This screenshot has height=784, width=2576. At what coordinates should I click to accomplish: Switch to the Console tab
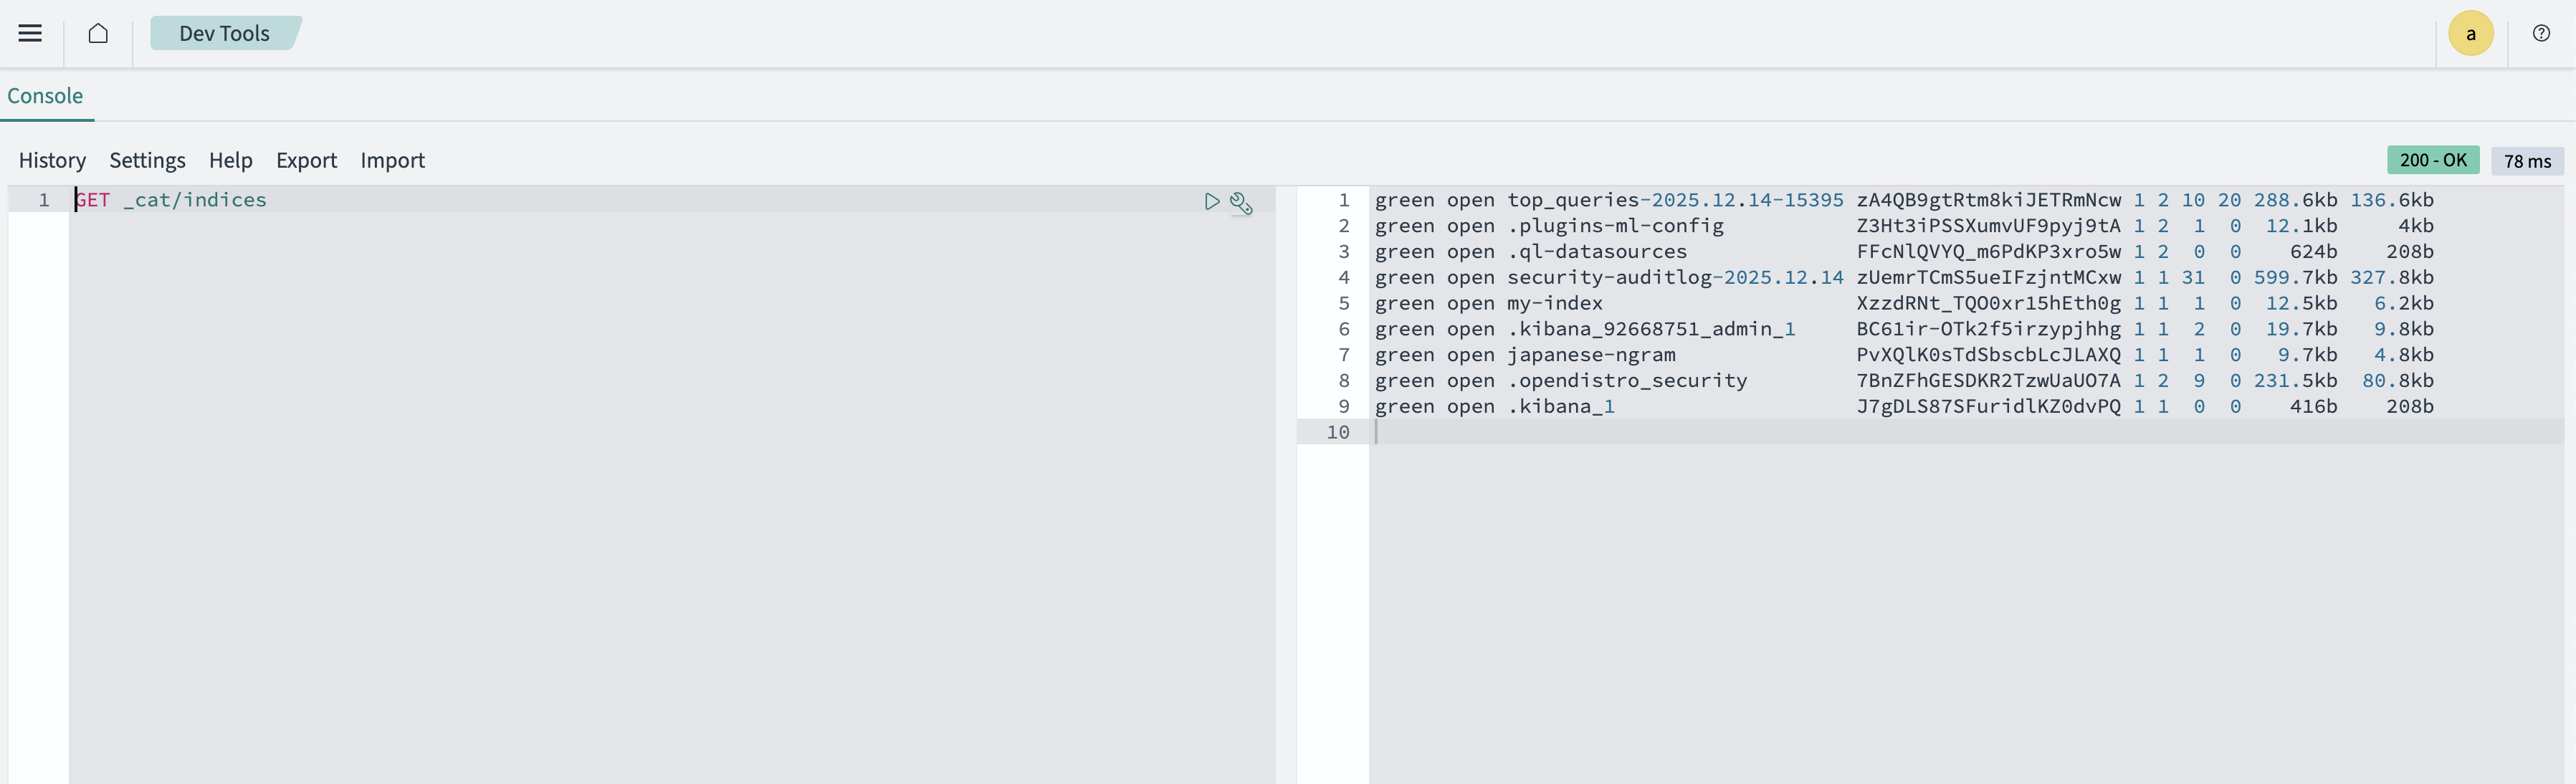45,96
